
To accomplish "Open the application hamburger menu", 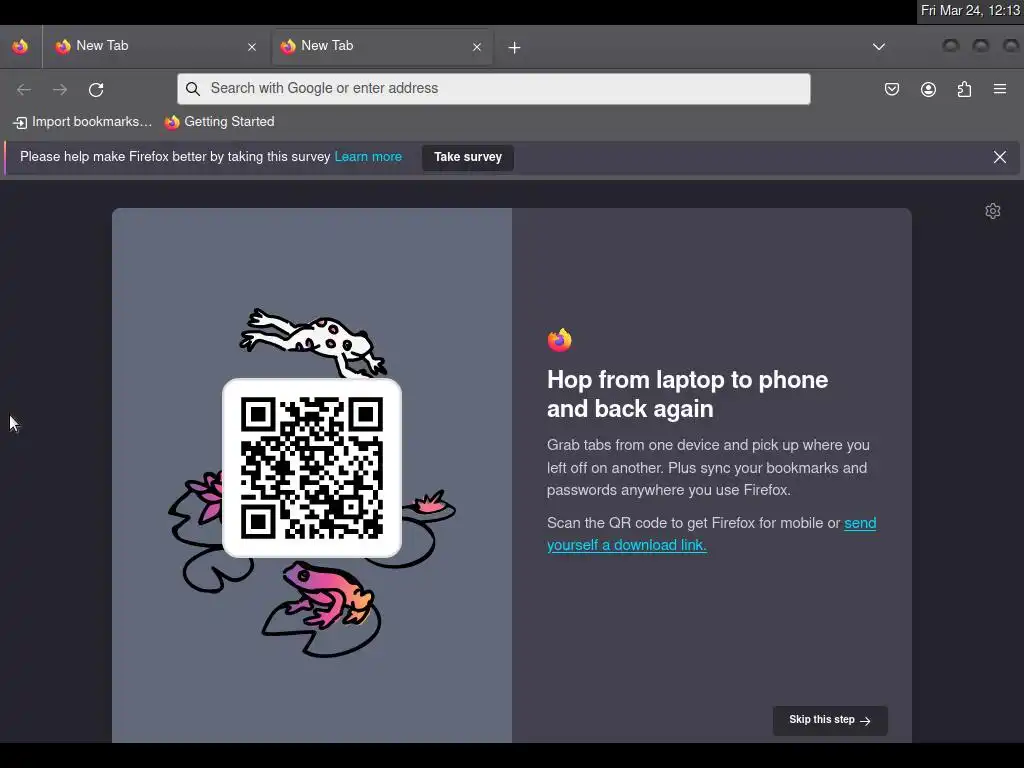I will click(1000, 89).
